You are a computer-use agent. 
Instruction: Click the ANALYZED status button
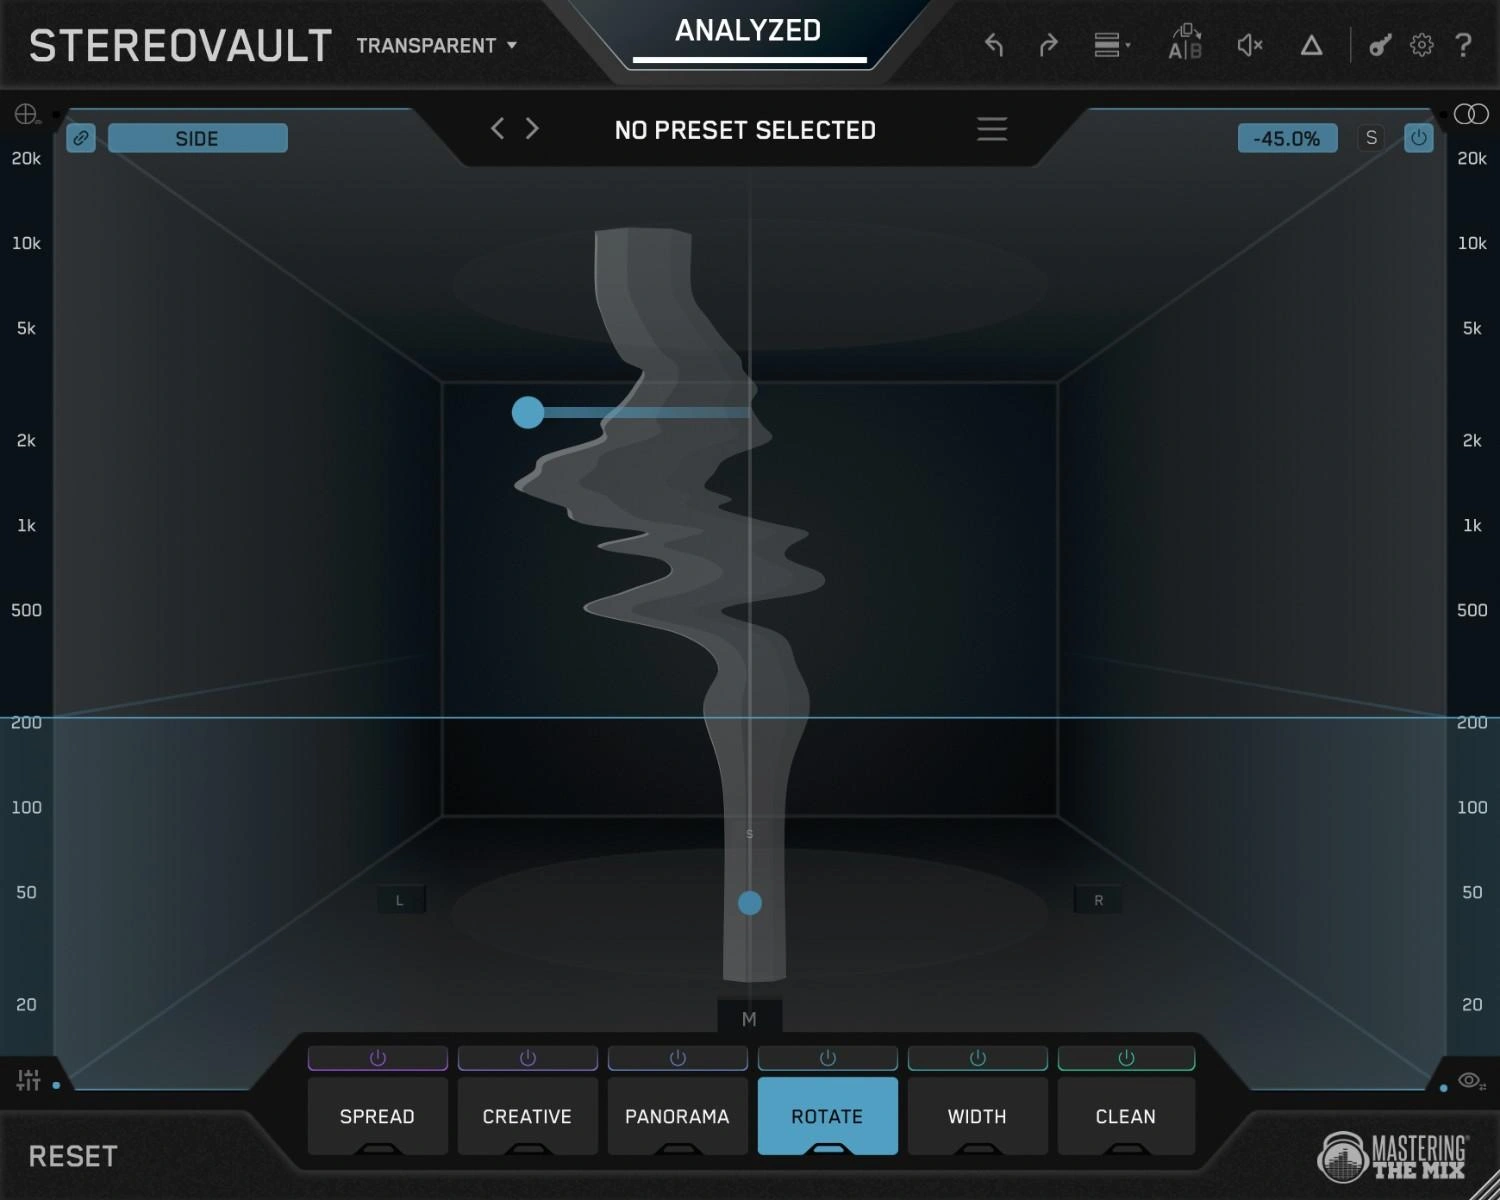click(x=748, y=31)
